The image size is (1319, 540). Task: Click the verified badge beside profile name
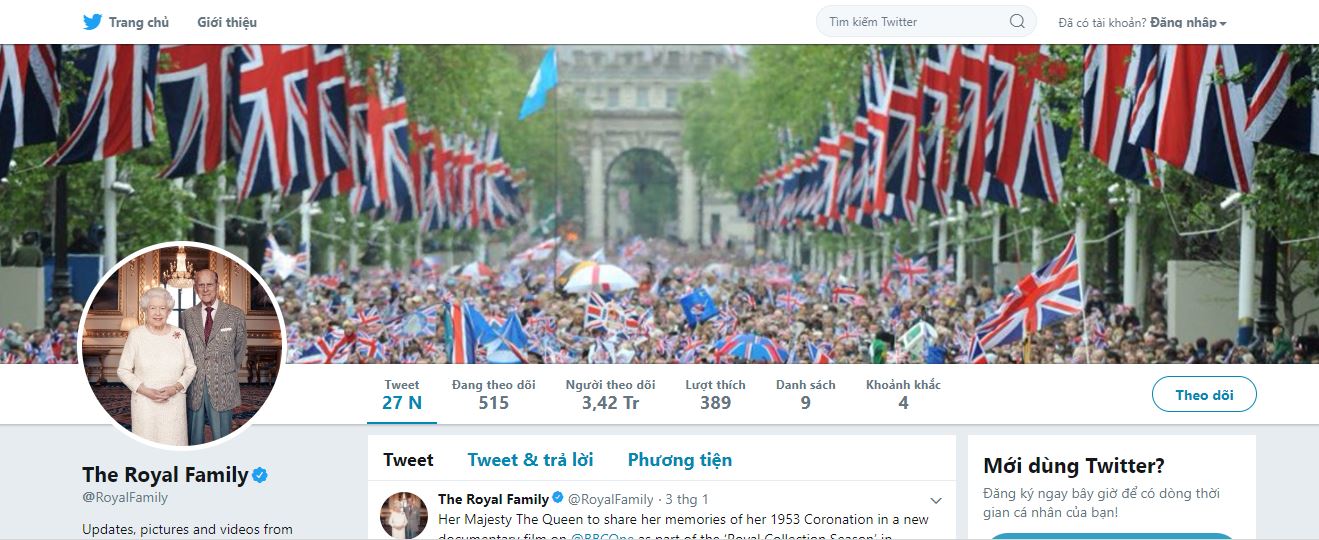260,475
